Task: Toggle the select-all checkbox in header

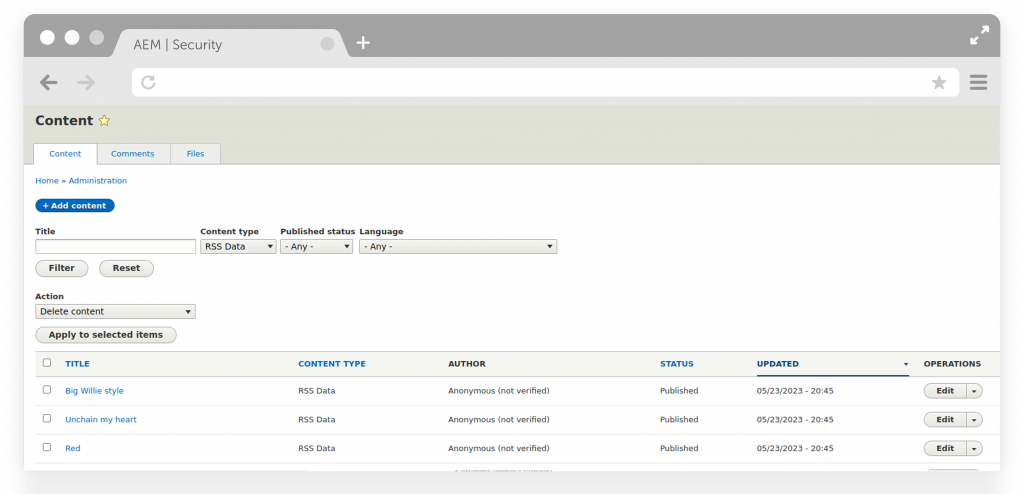Action: pos(47,363)
